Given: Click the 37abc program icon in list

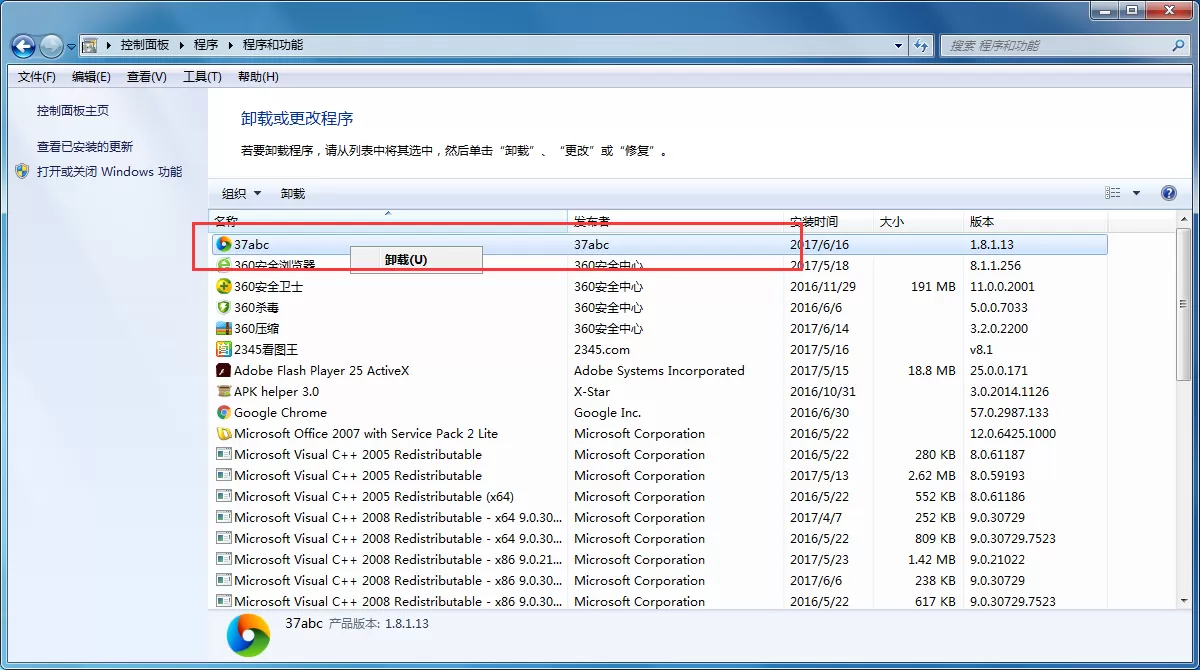Looking at the screenshot, I should coord(224,244).
